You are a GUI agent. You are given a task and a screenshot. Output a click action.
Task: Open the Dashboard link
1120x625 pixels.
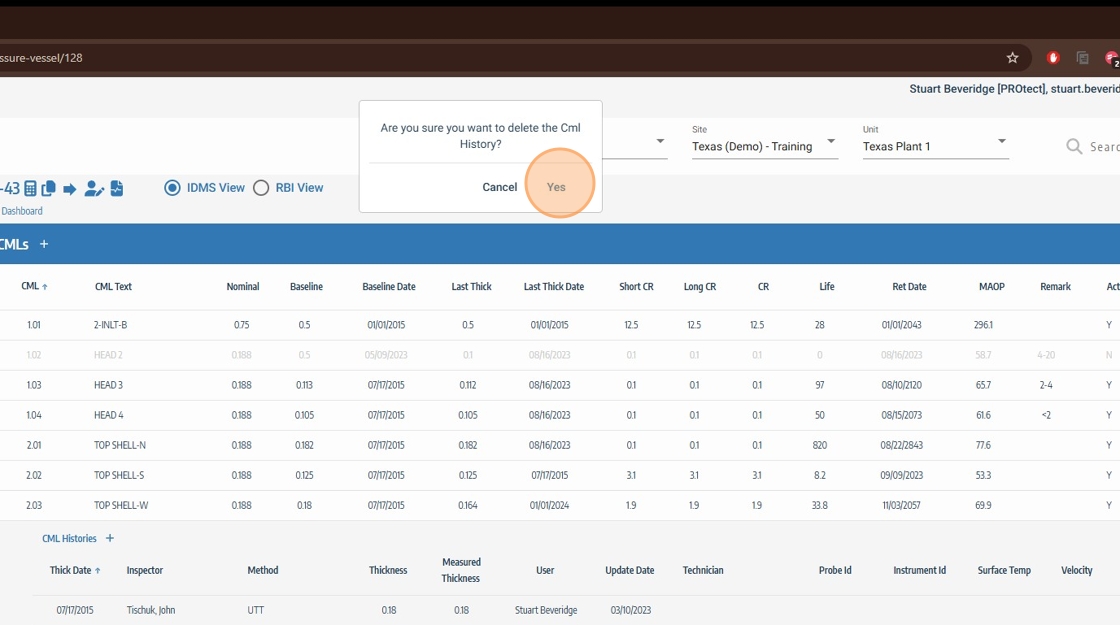click(x=22, y=211)
